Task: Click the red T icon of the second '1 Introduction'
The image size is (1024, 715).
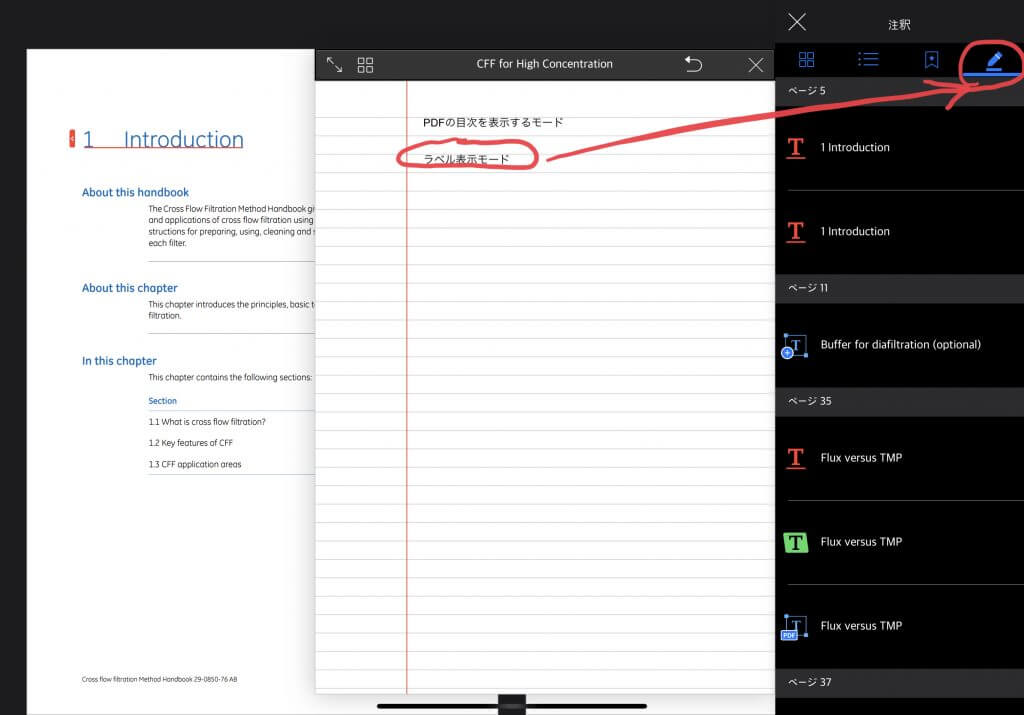Action: 795,231
